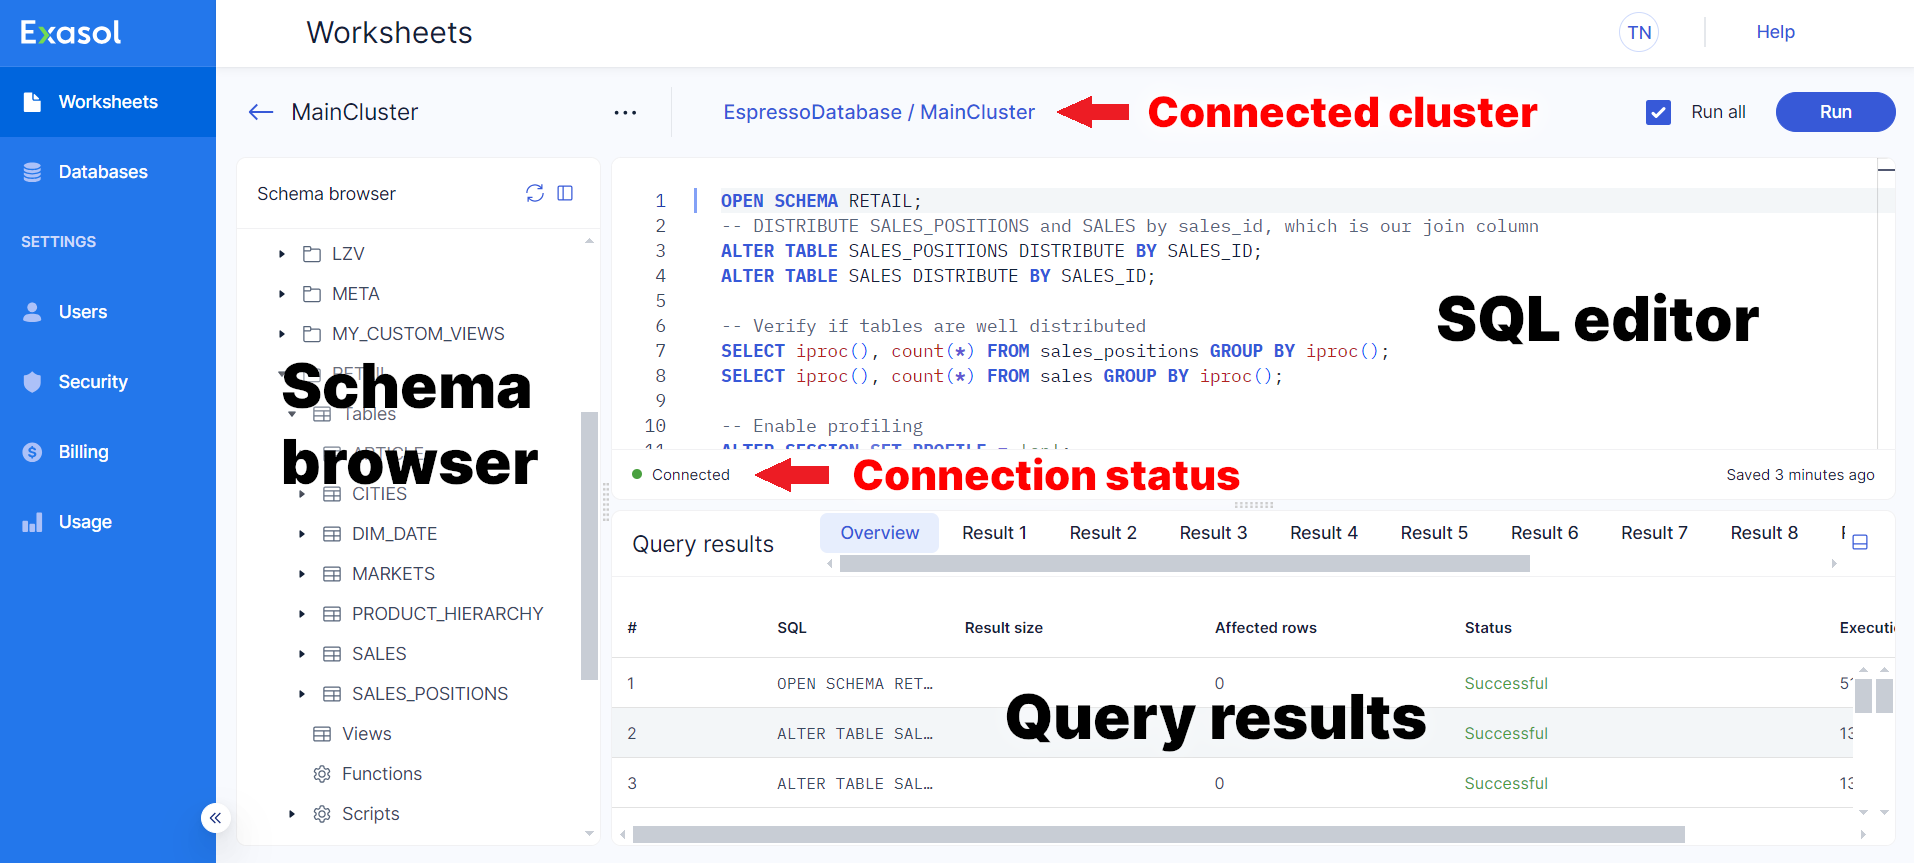The width and height of the screenshot is (1914, 863).
Task: Expand the LZV schema folder
Action: pyautogui.click(x=282, y=254)
